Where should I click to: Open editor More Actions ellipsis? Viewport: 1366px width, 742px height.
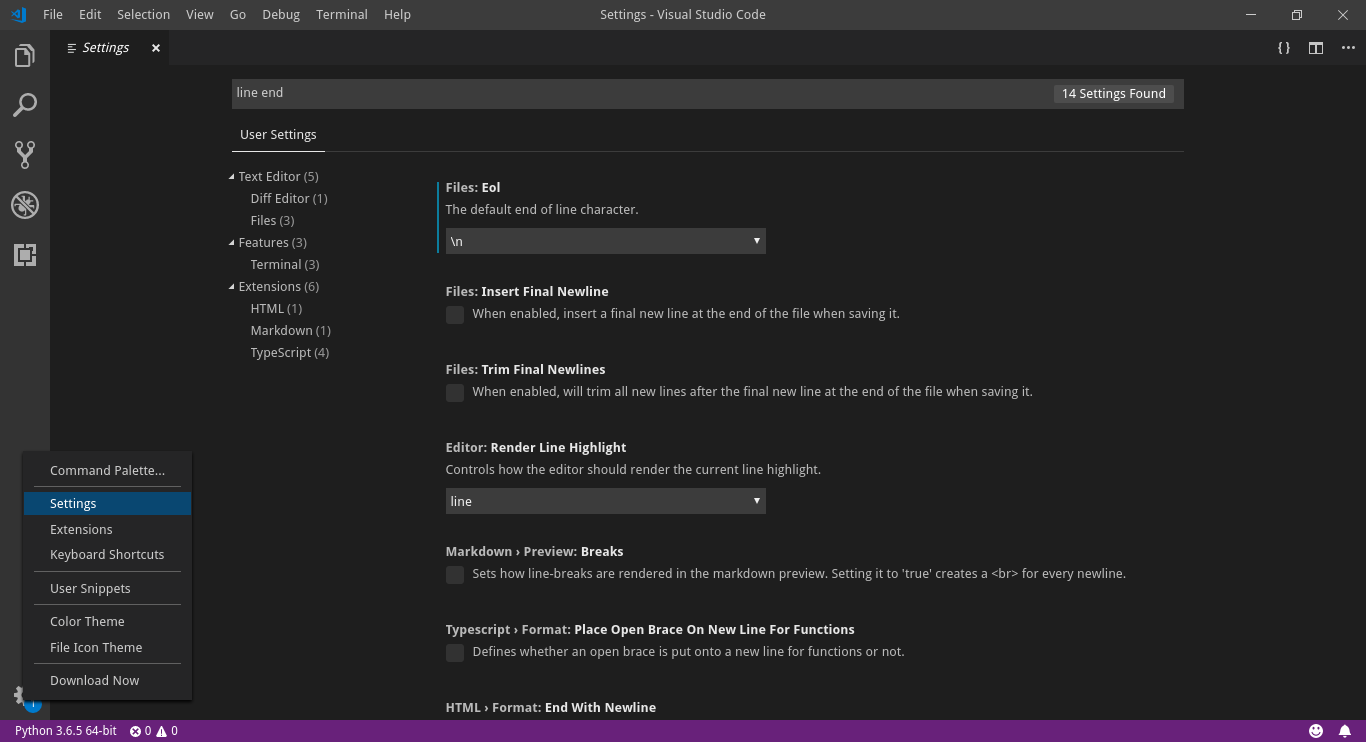point(1348,48)
